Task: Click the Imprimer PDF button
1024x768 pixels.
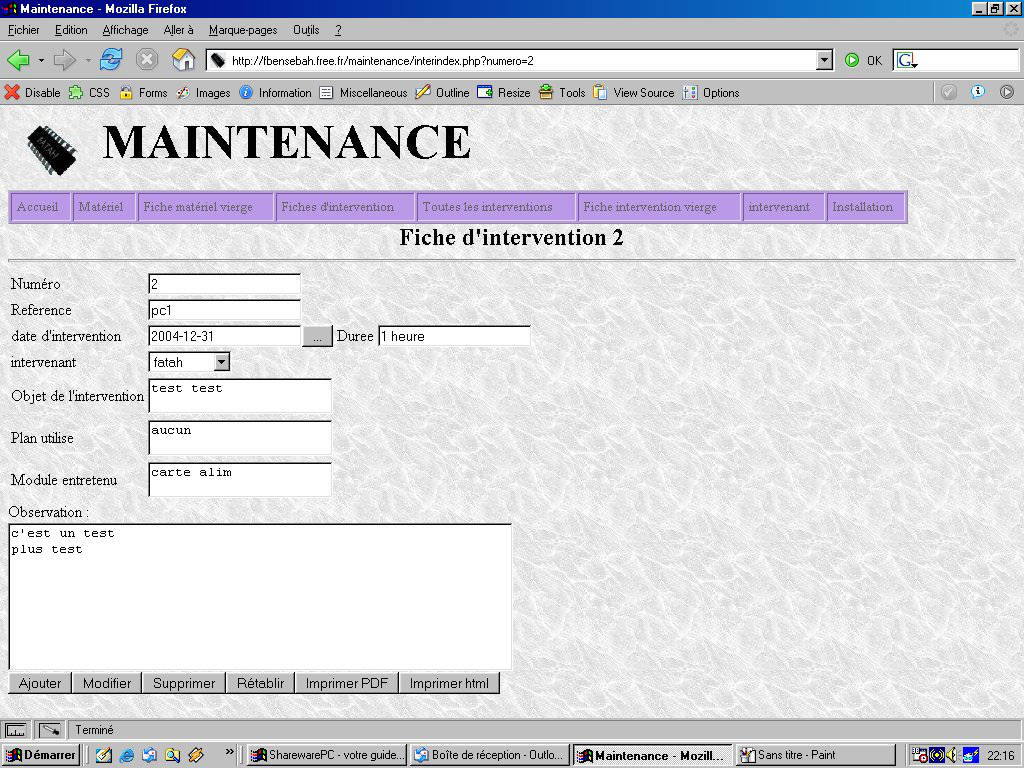Action: point(345,683)
